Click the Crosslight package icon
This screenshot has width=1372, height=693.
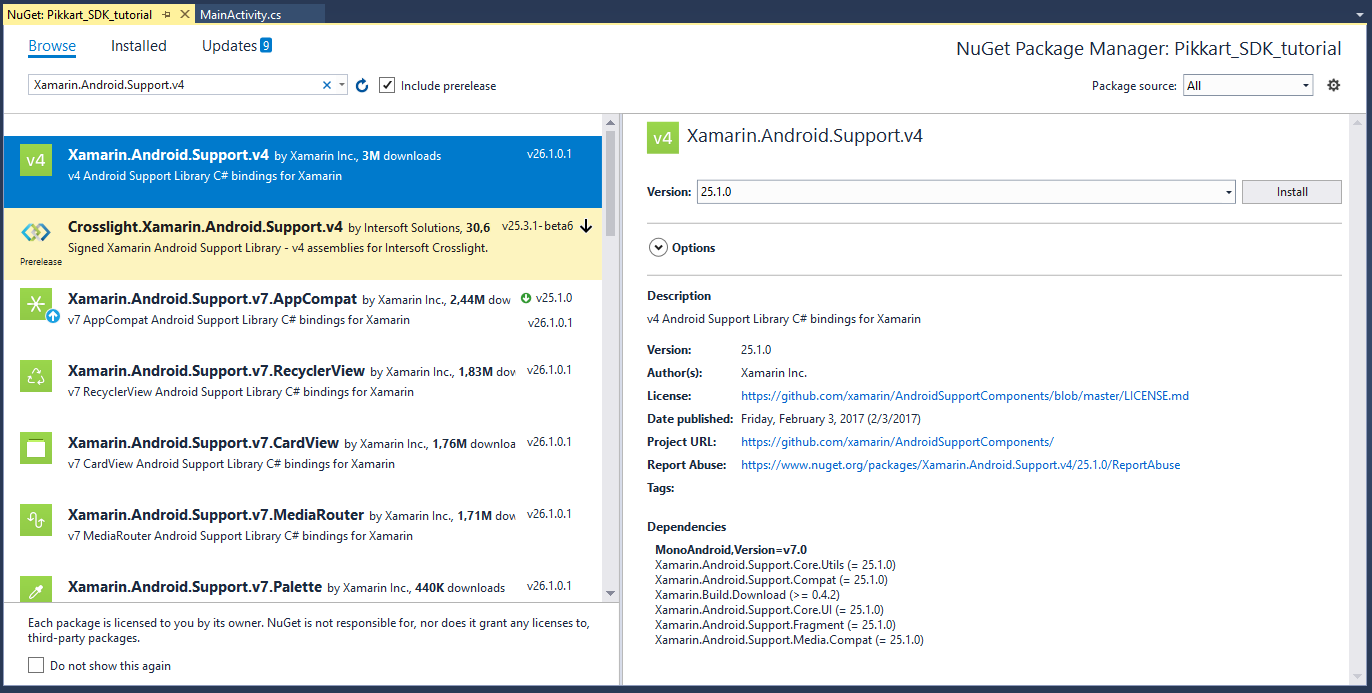(36, 232)
